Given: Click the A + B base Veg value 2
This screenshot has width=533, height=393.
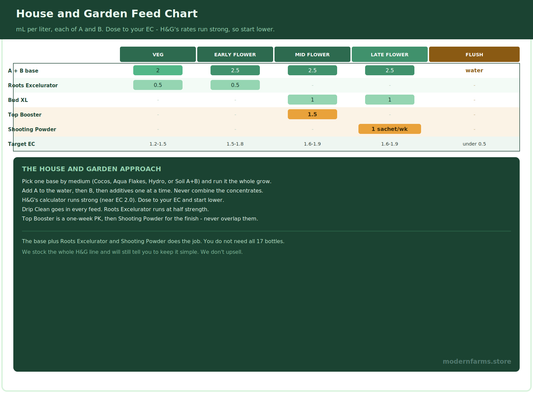Looking at the screenshot, I should pos(158,70).
